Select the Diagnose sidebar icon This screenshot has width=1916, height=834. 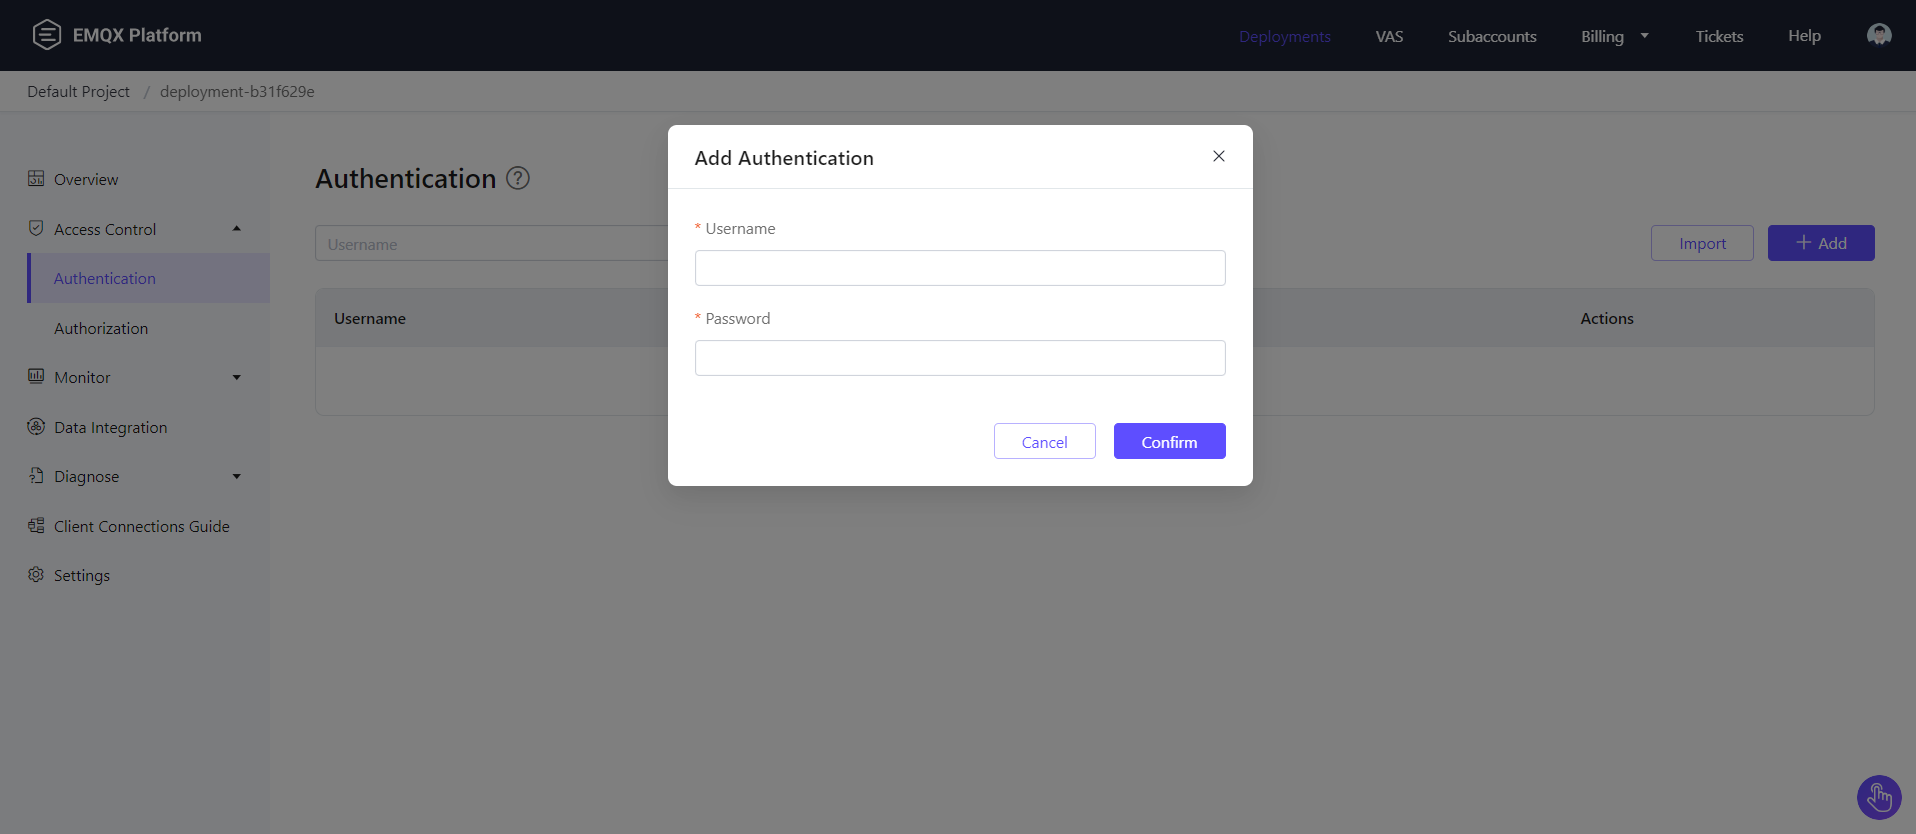(x=36, y=476)
